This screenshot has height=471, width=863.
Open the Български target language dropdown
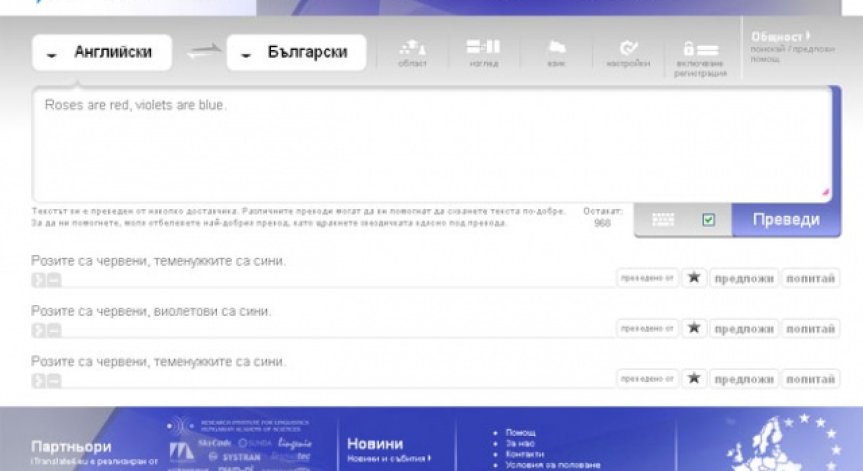click(297, 52)
